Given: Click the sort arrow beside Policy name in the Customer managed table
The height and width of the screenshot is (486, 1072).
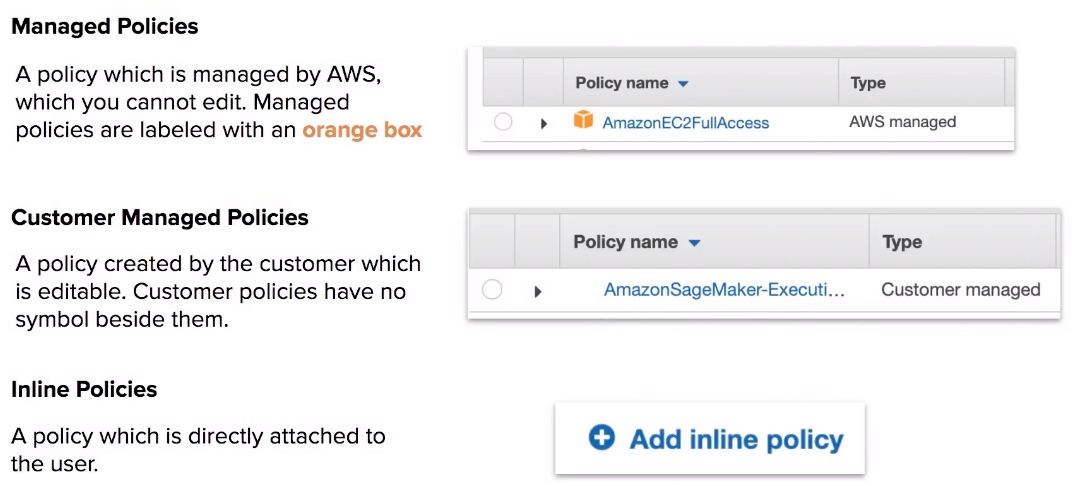Looking at the screenshot, I should (x=695, y=243).
